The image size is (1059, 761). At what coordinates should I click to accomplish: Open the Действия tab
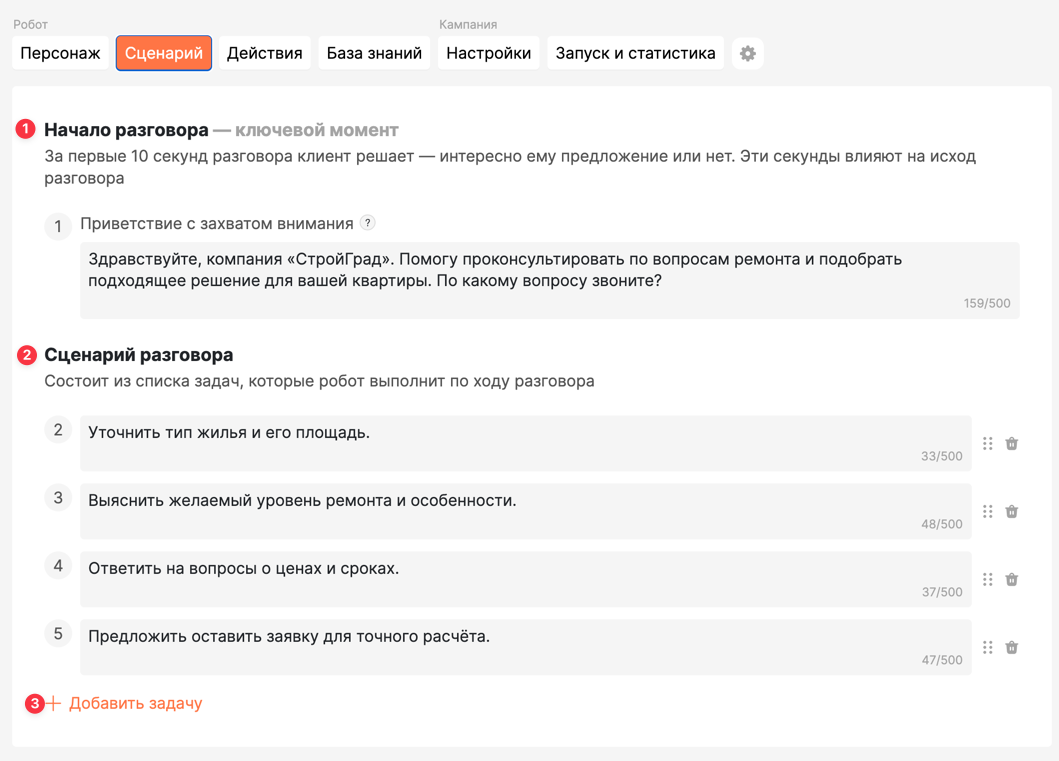coord(265,53)
